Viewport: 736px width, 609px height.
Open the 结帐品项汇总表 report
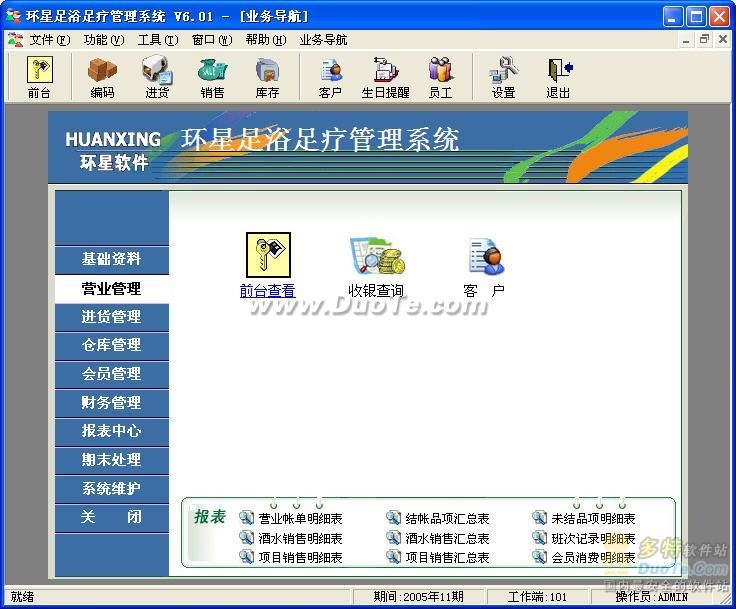pyautogui.click(x=447, y=518)
